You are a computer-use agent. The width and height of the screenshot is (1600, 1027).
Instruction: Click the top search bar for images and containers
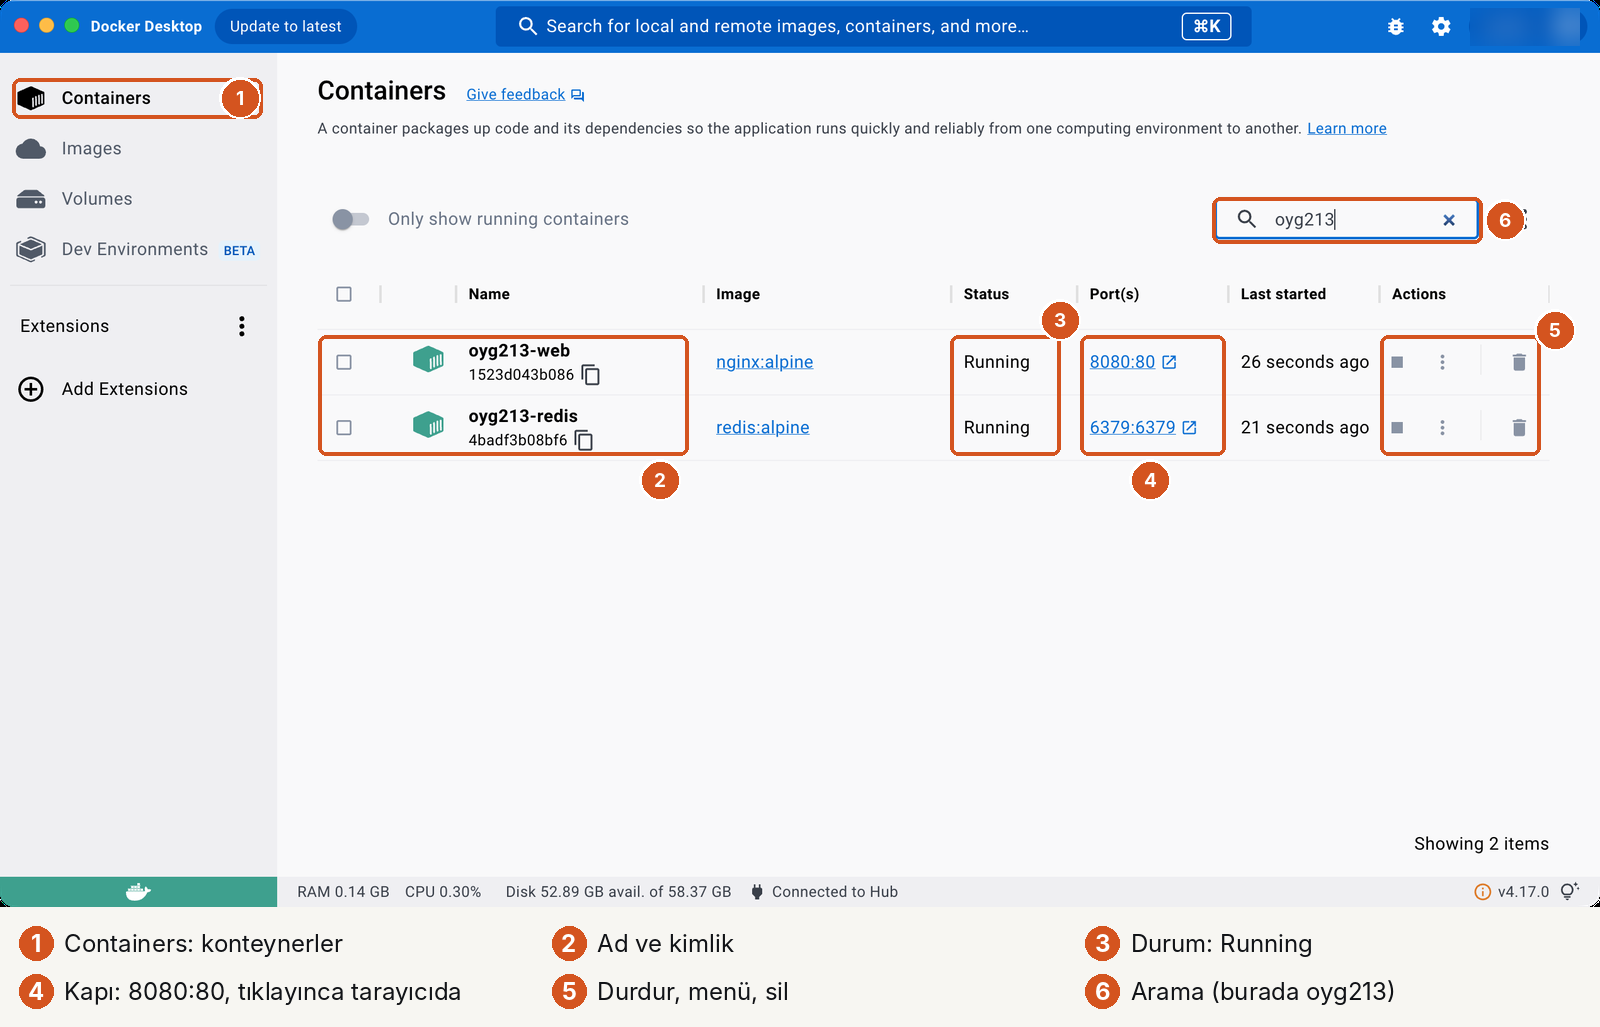[x=873, y=26]
